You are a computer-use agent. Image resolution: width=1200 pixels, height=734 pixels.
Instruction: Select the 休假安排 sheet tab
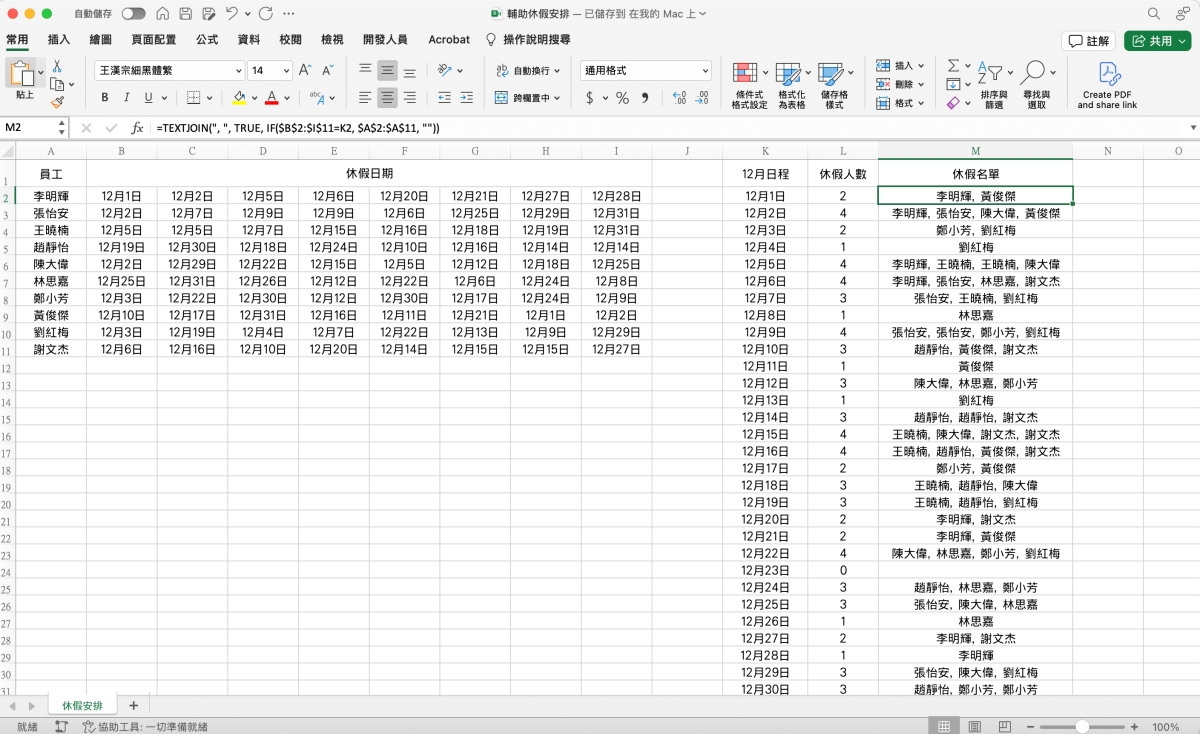pos(82,705)
